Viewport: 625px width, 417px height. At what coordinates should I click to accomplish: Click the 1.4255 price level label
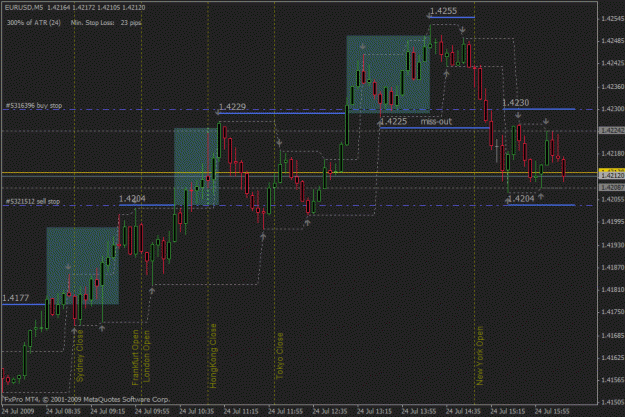click(x=443, y=11)
